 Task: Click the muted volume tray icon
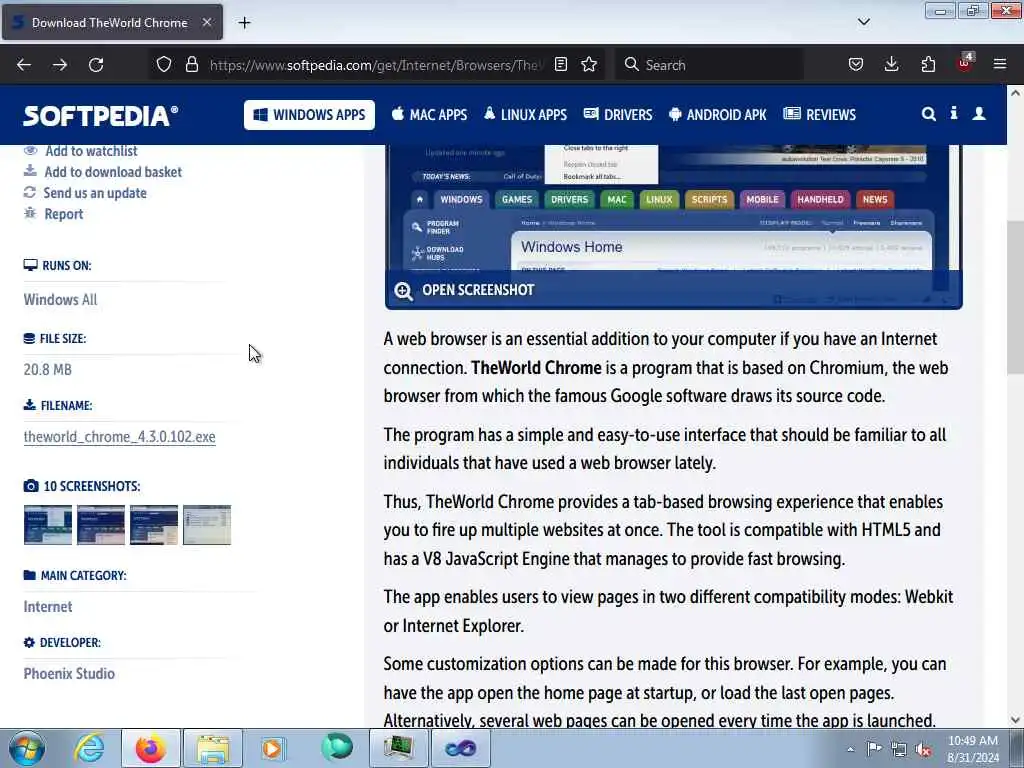(x=923, y=750)
